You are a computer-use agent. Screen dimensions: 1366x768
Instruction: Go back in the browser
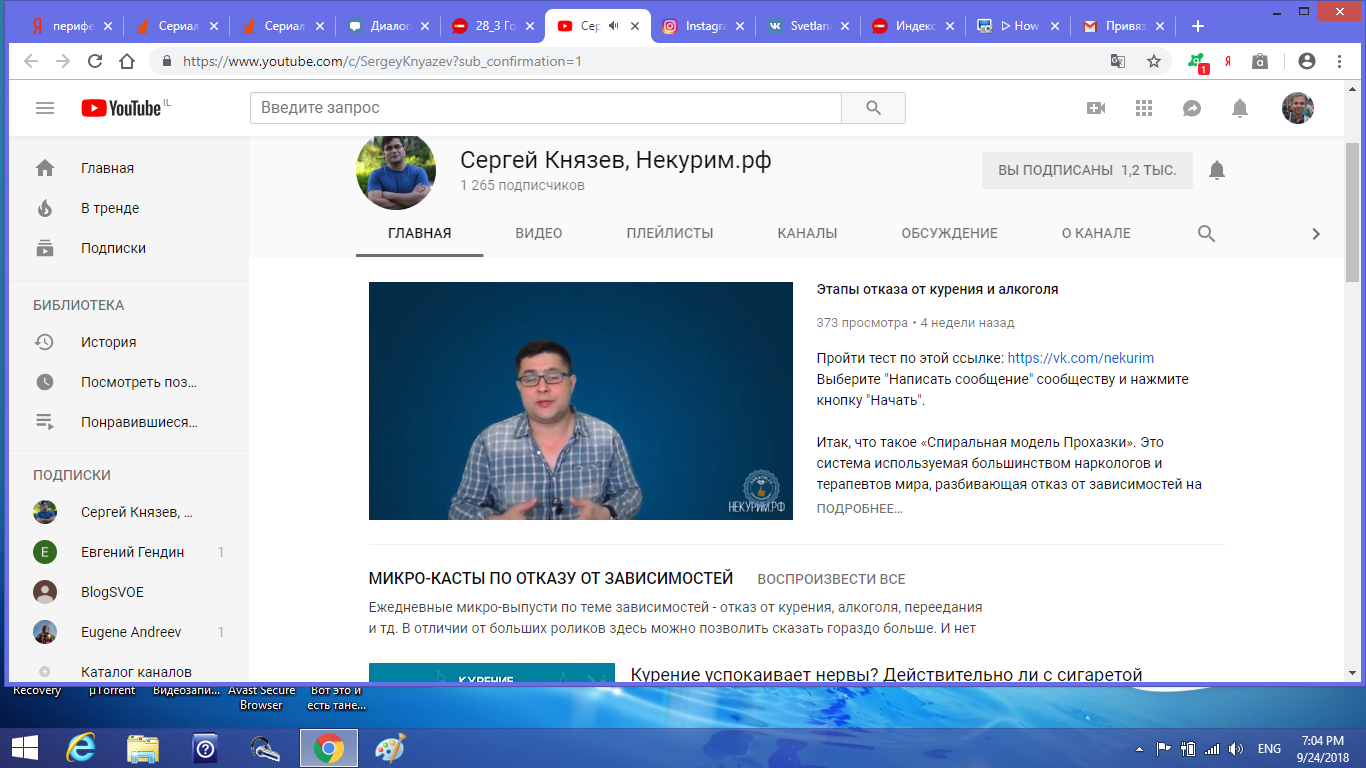(x=31, y=61)
